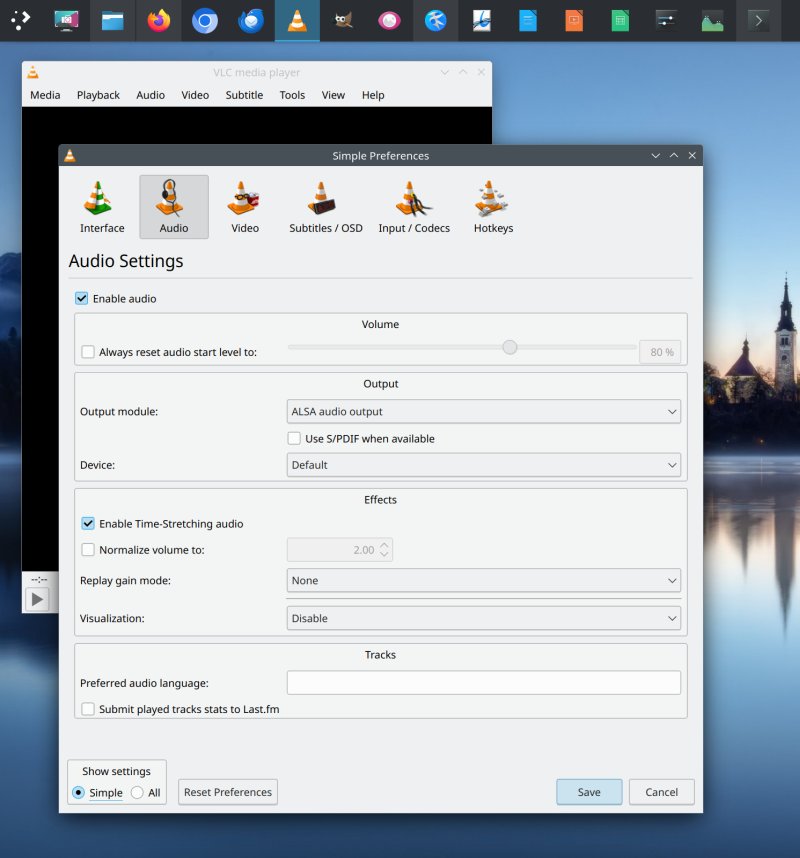800x858 pixels.
Task: Expand the Output module dropdown
Action: click(483, 411)
